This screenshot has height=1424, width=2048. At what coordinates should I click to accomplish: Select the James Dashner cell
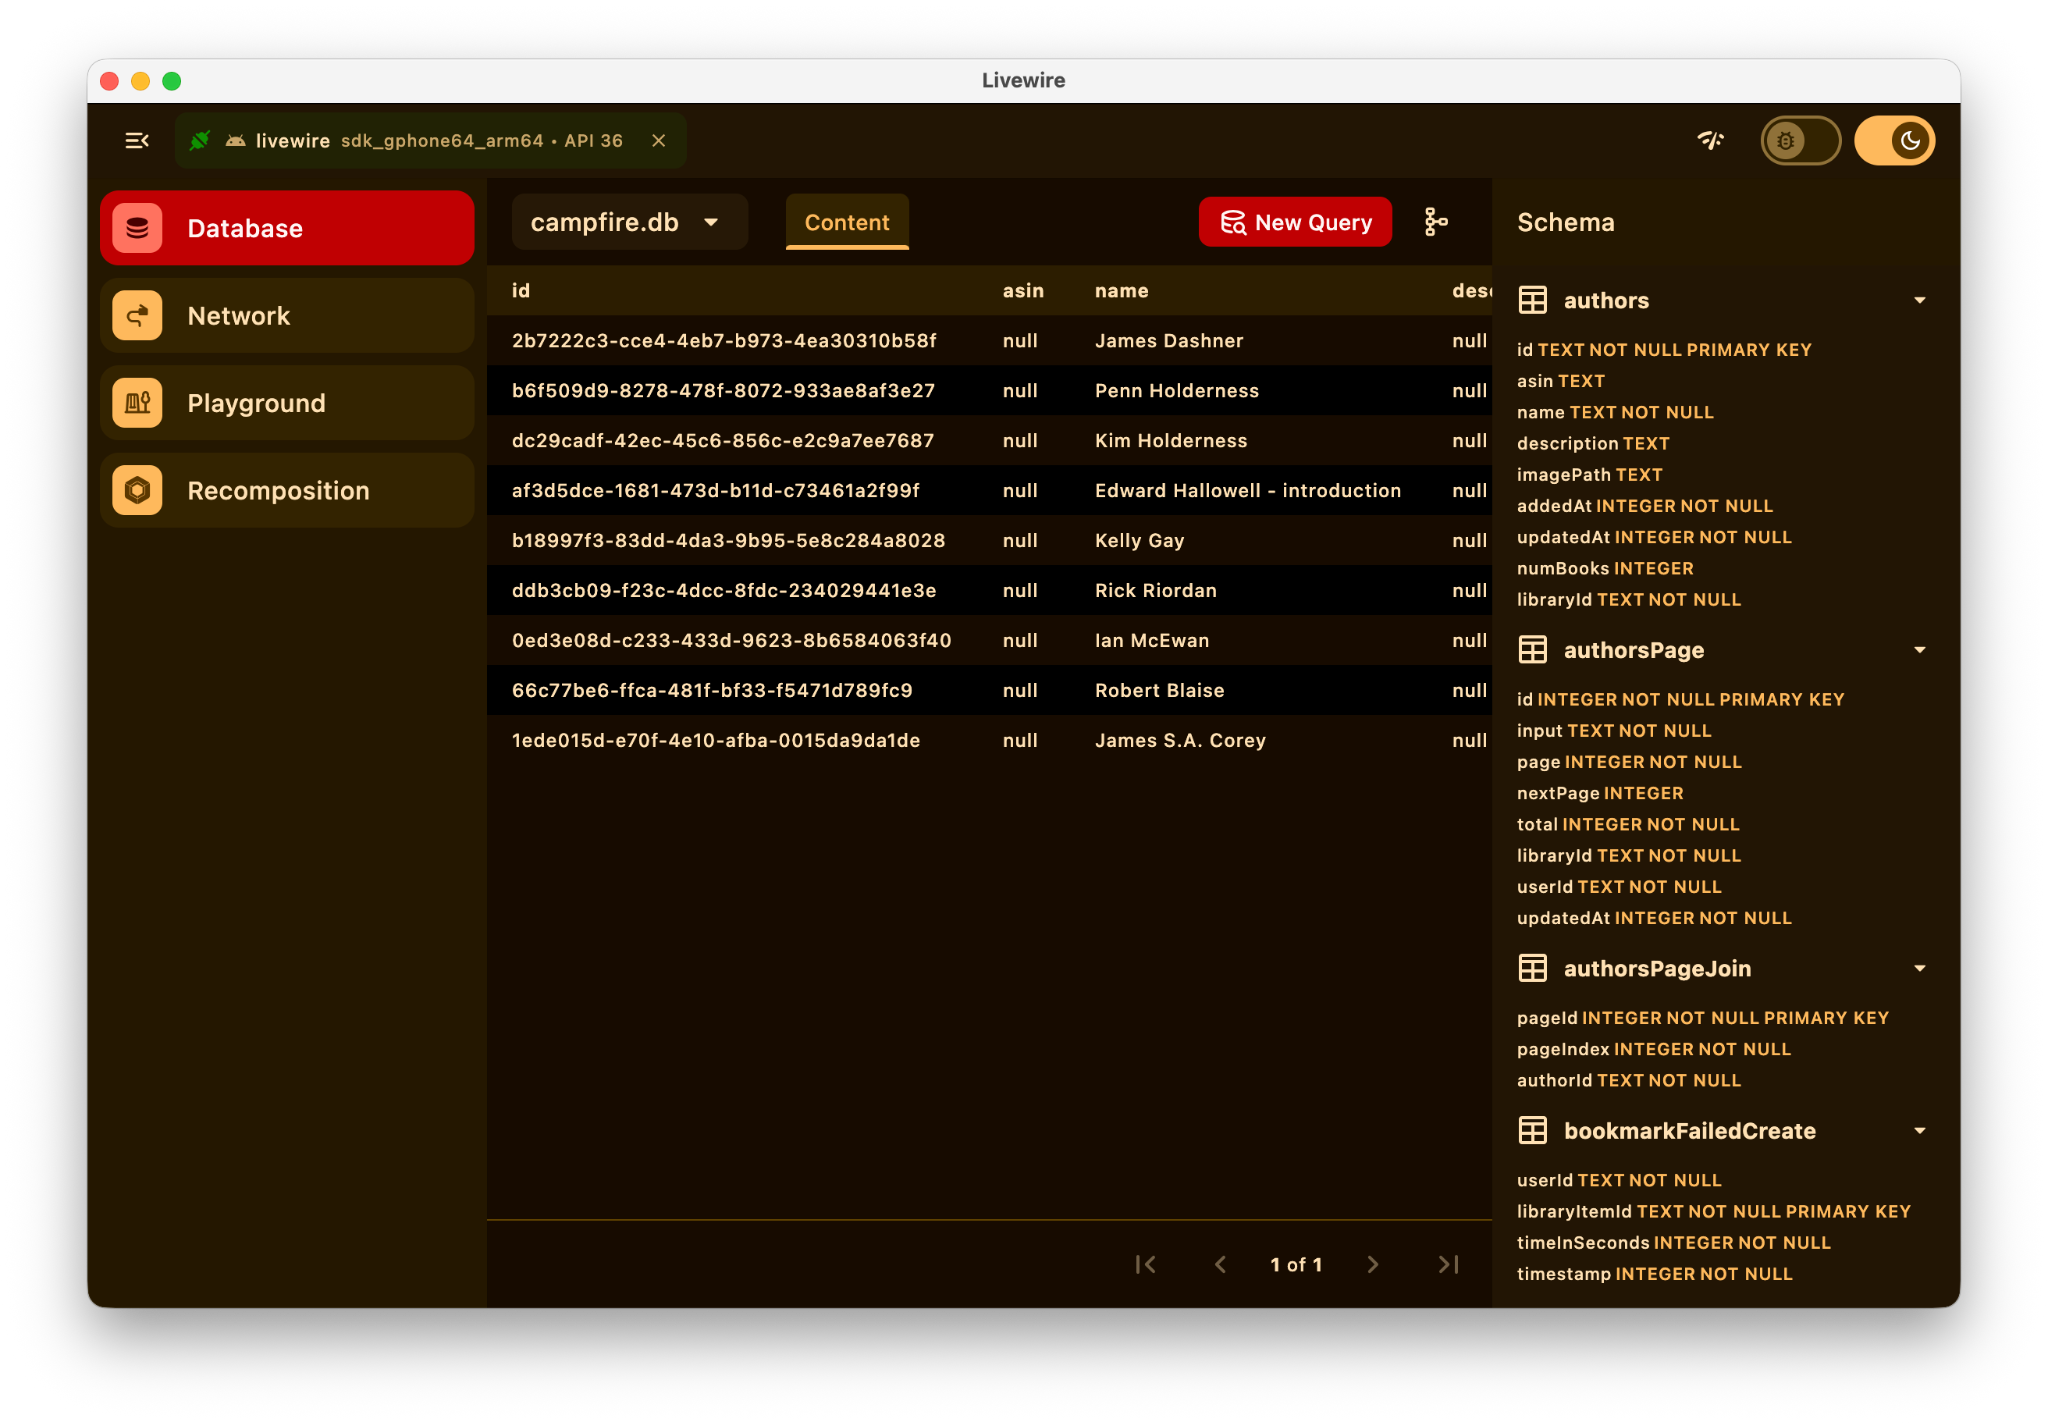1169,341
